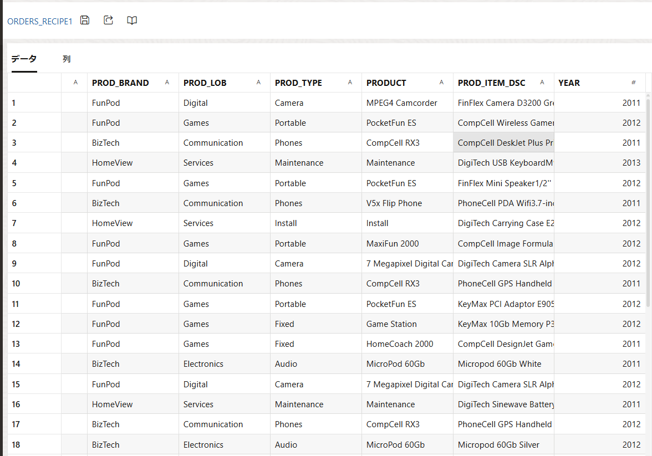652x456 pixels.
Task: Open the ORDERS_RECIPE1 link
Action: 40,21
